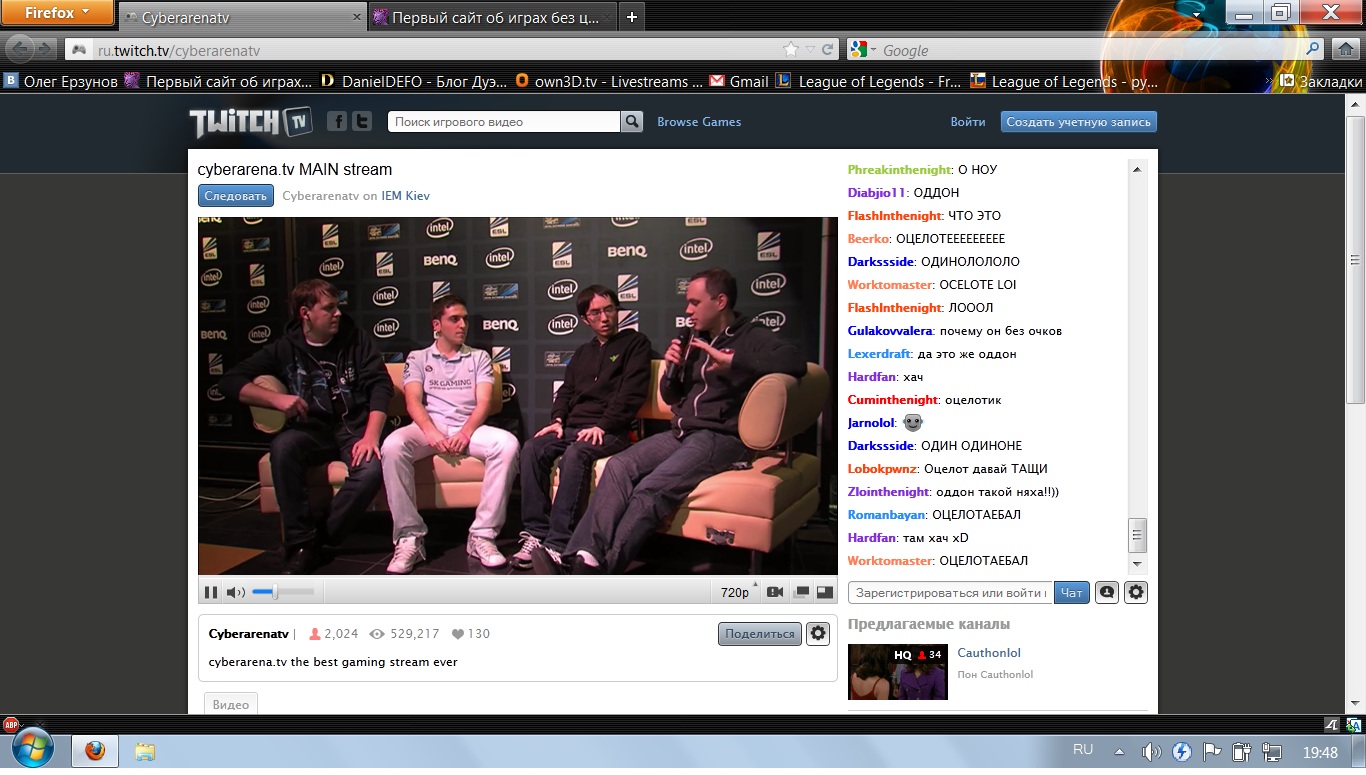Click the Adblock Plus icon

pyautogui.click(x=11, y=725)
